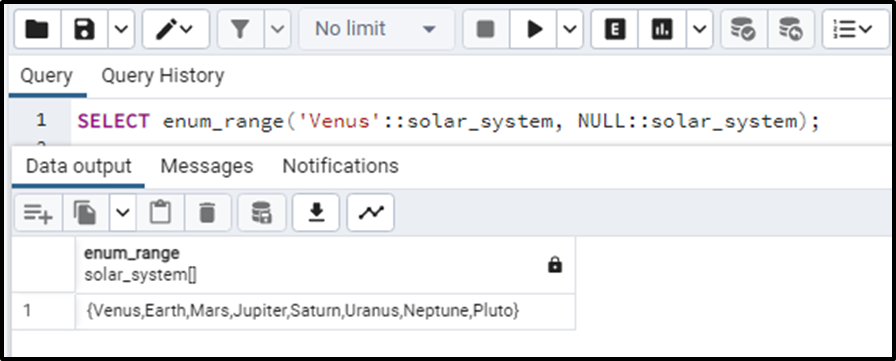Run the query with Execute play button
896x361 pixels.
(x=533, y=29)
